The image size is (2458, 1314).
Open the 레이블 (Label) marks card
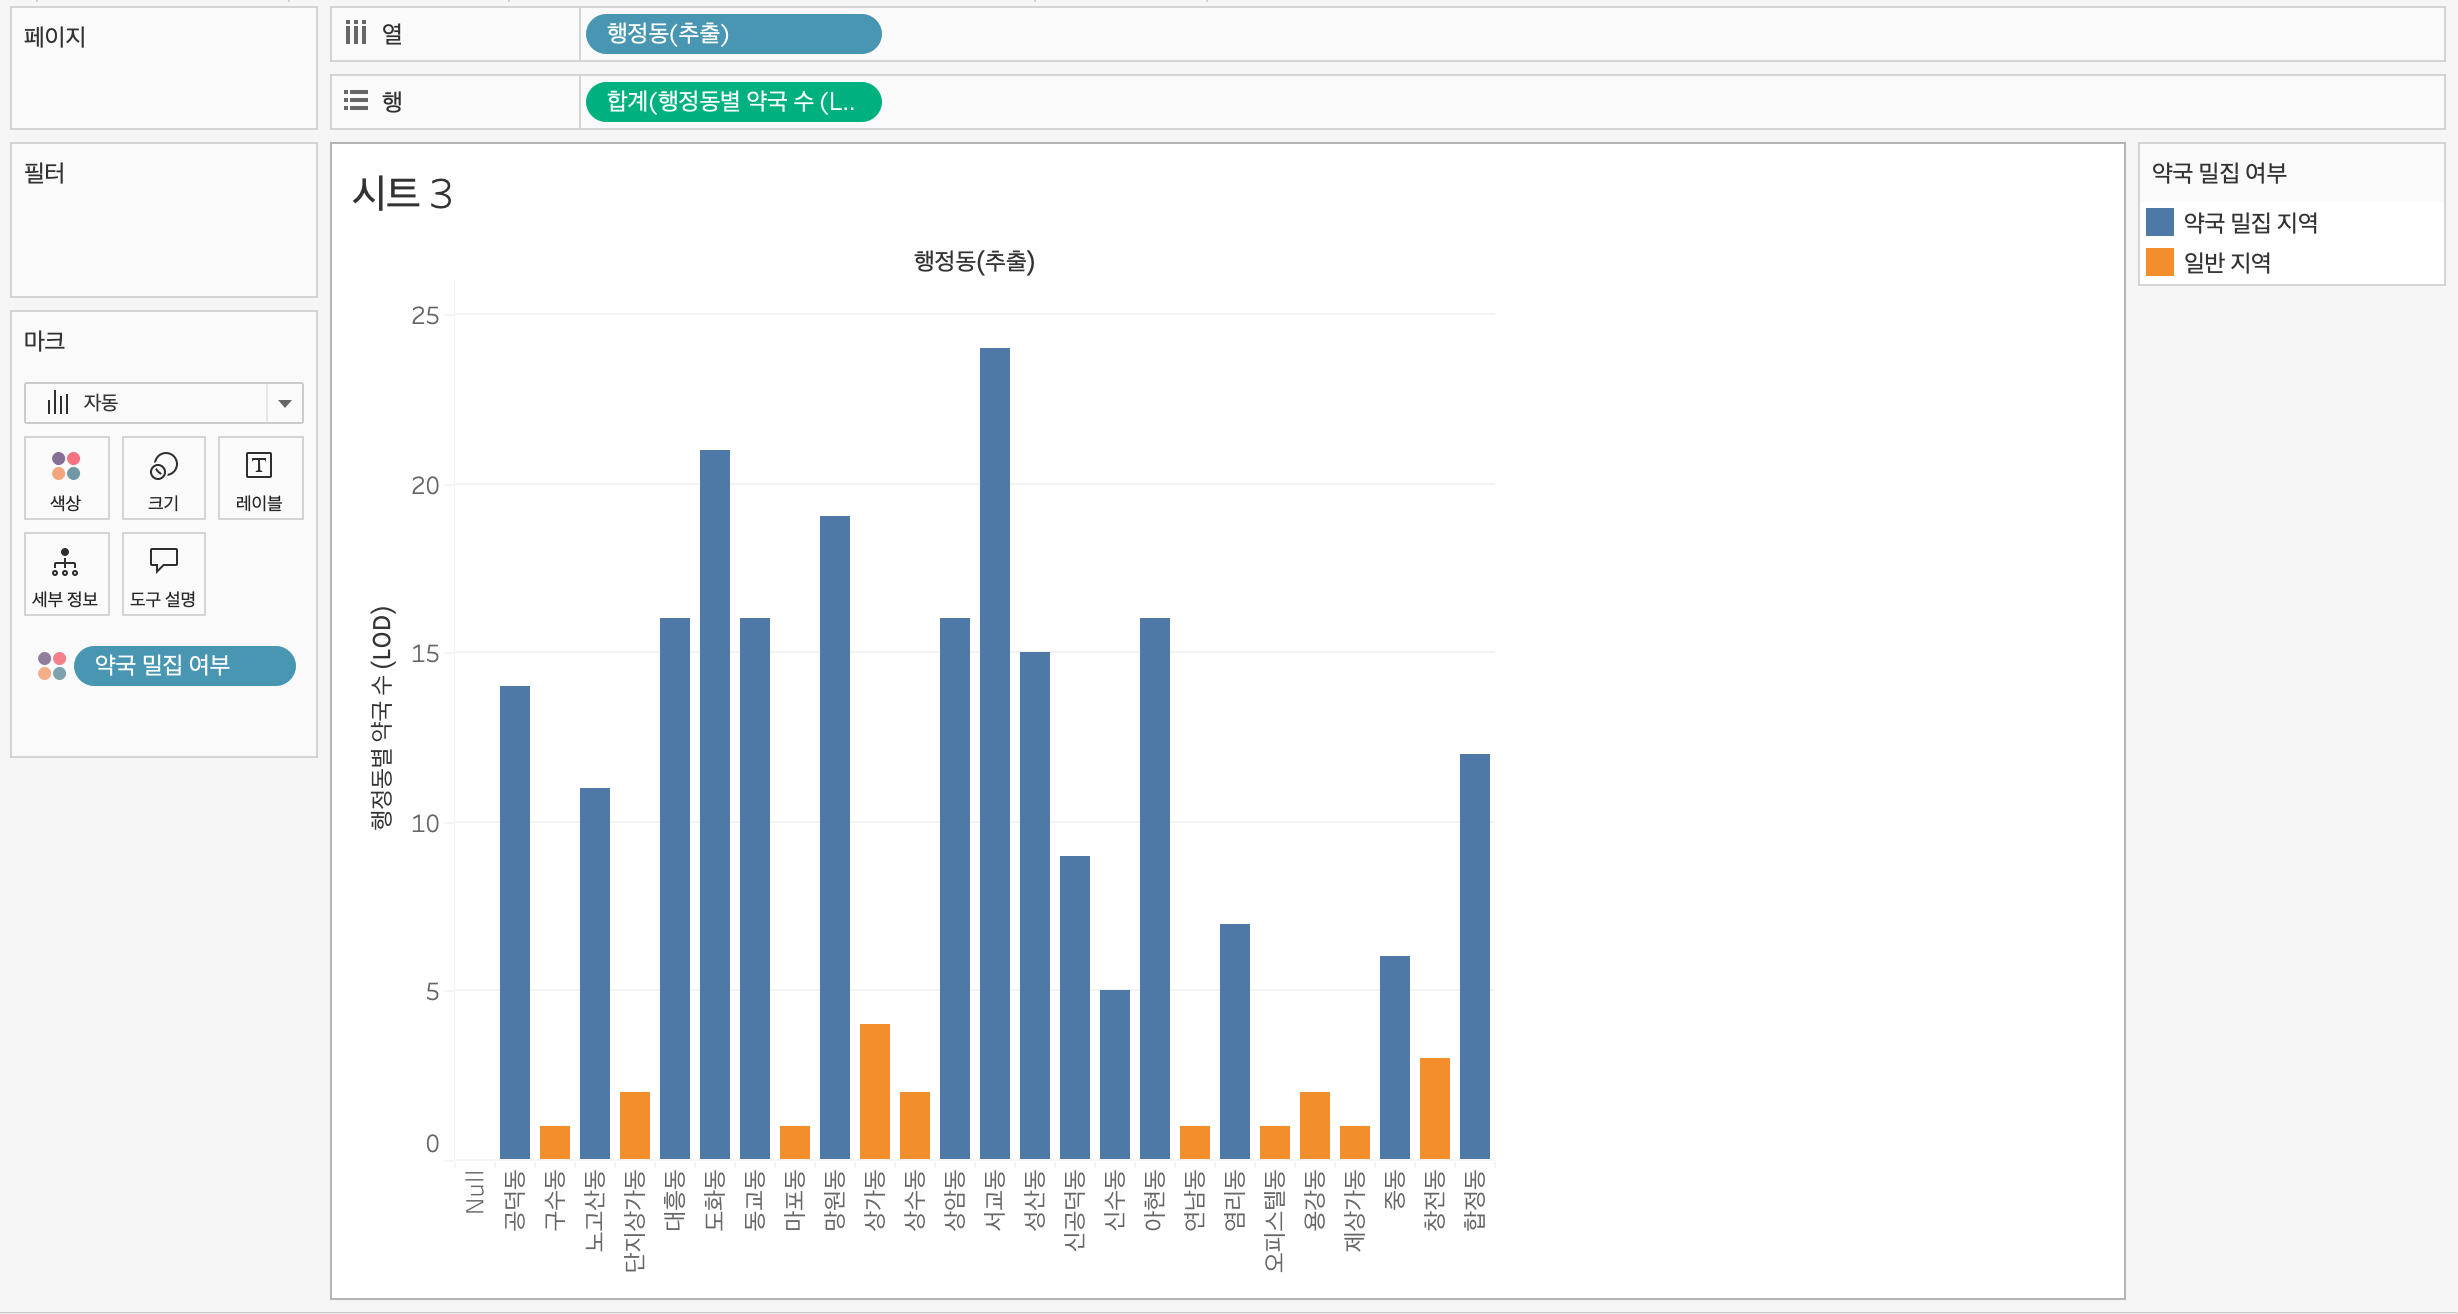coord(260,478)
